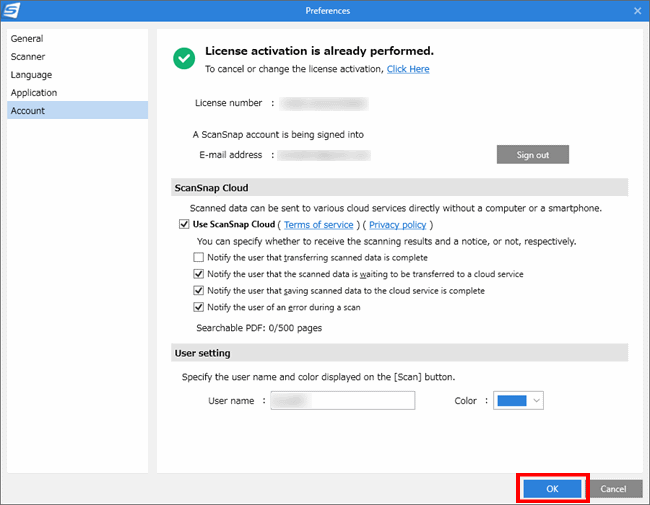Go to the Application section
The width and height of the screenshot is (650, 505).
(77, 92)
